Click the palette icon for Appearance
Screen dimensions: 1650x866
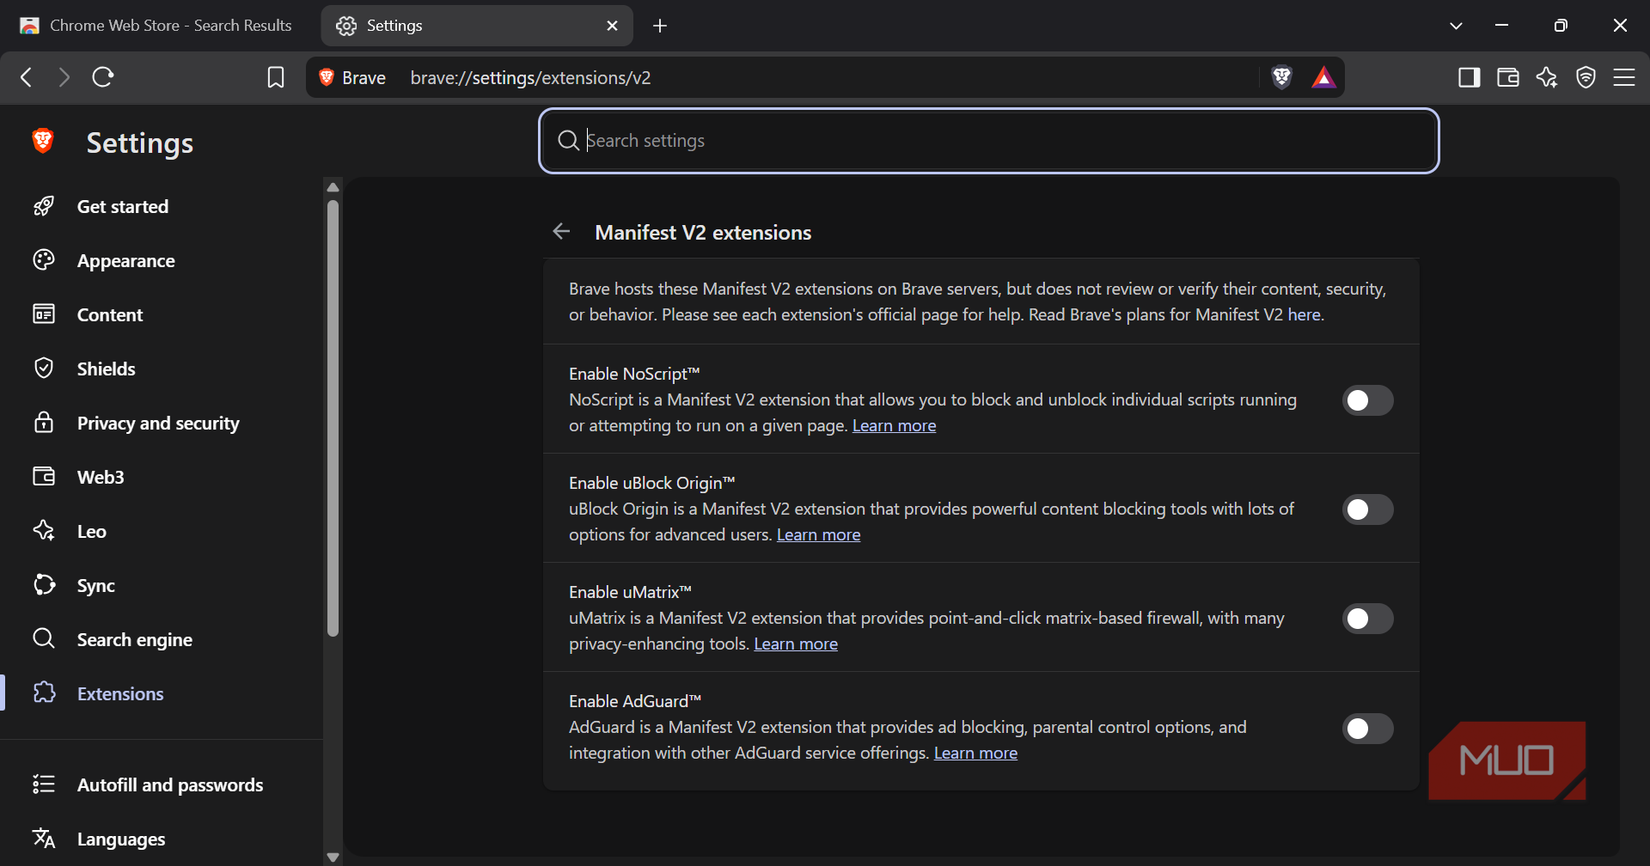click(44, 260)
